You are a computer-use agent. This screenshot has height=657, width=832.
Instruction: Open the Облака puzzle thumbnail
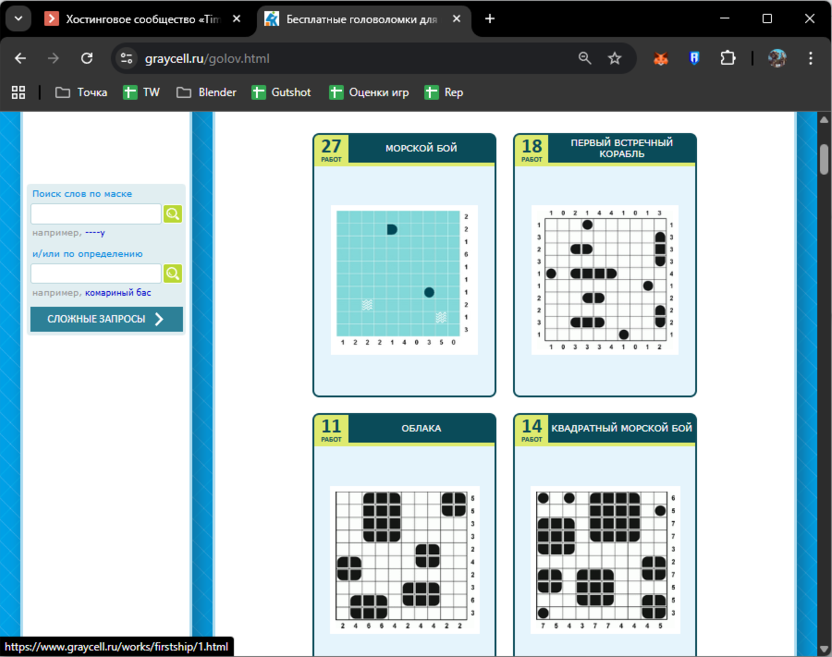point(405,560)
